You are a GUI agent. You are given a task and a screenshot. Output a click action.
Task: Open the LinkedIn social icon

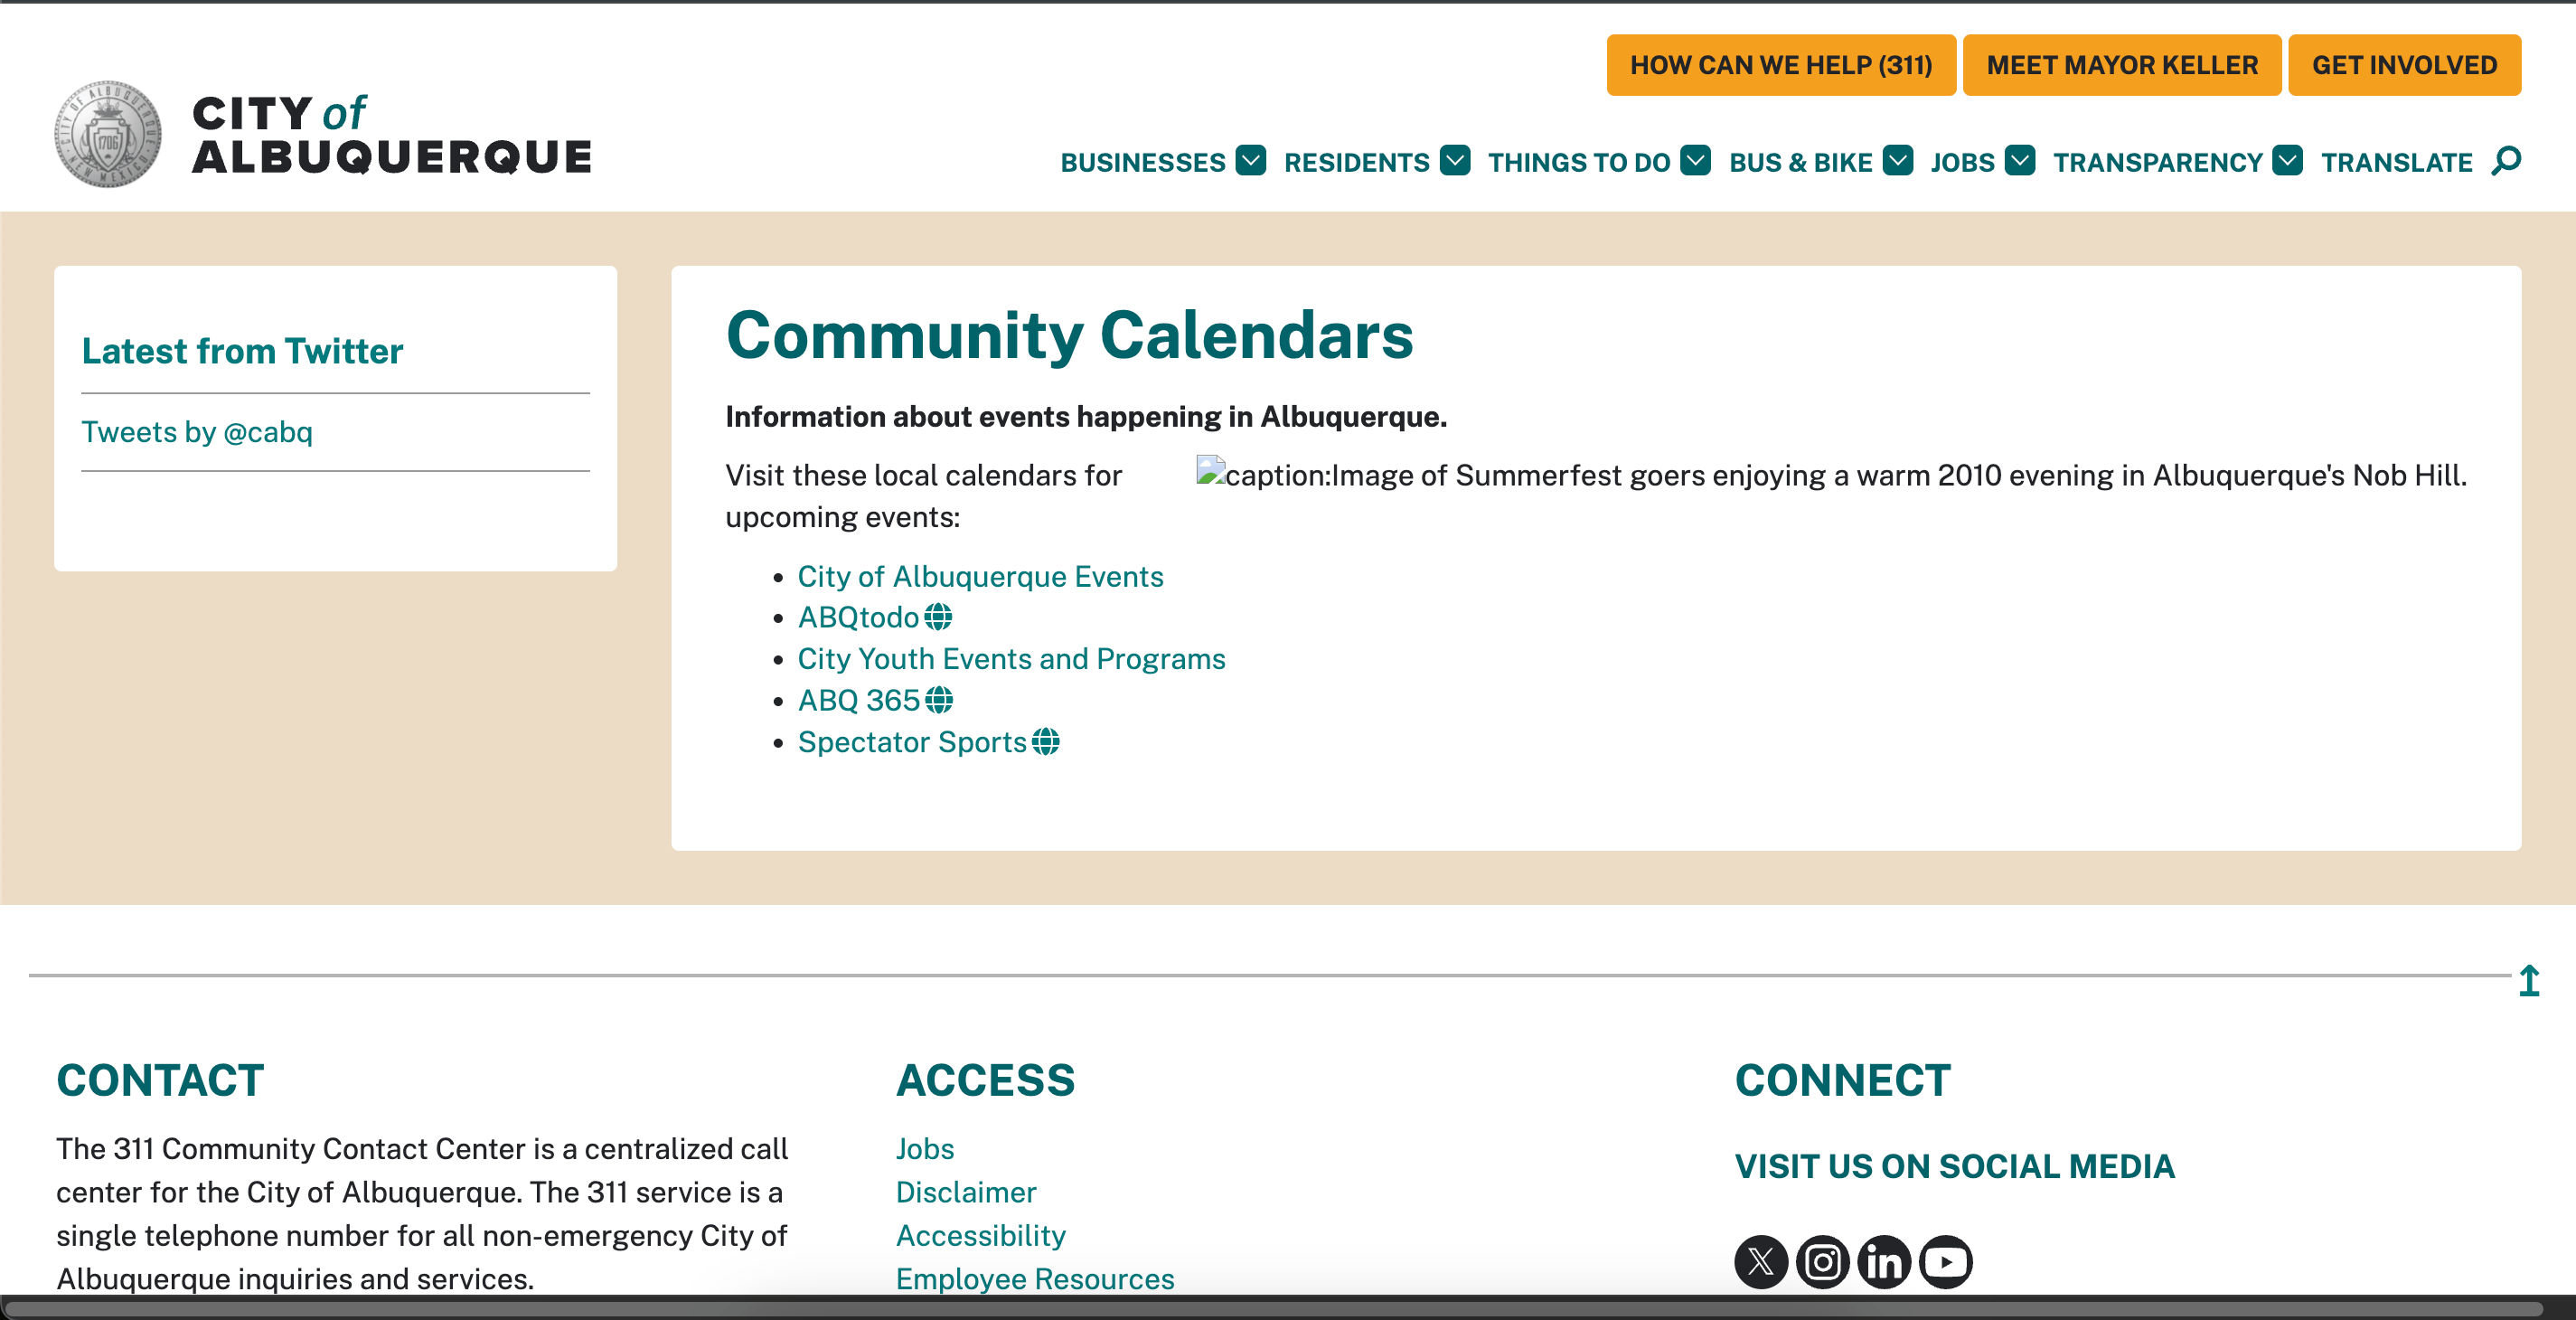click(1884, 1261)
